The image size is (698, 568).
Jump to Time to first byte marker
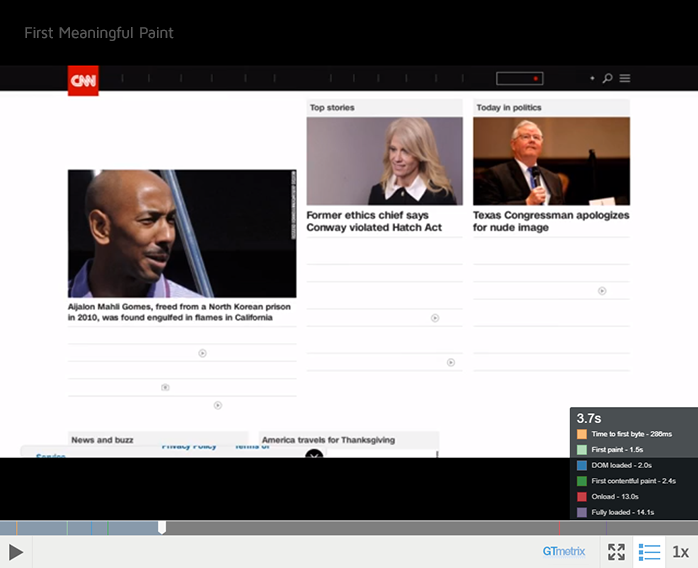[x=16, y=528]
